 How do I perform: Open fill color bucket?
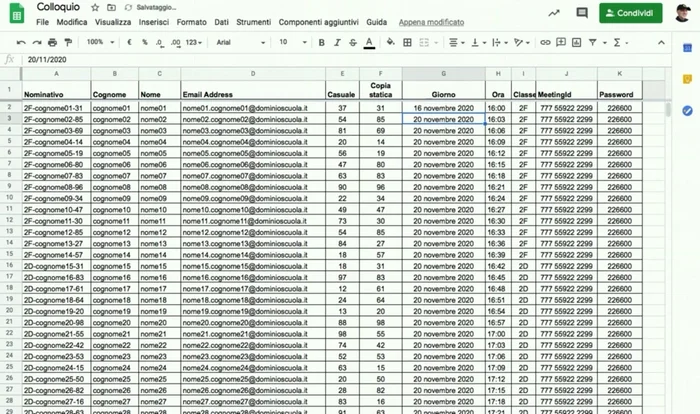pyautogui.click(x=391, y=42)
